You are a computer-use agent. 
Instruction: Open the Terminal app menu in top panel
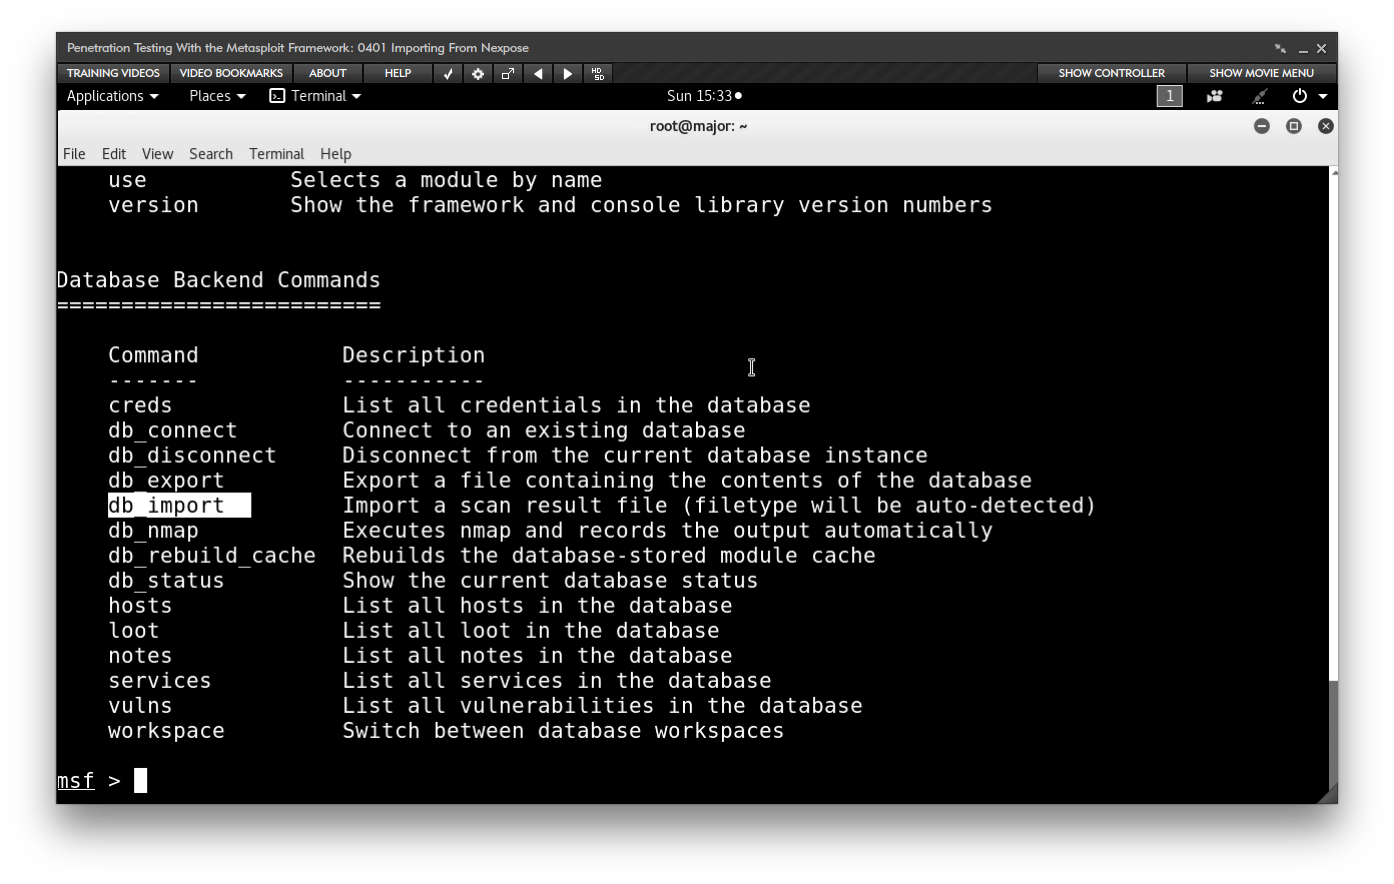[x=315, y=96]
